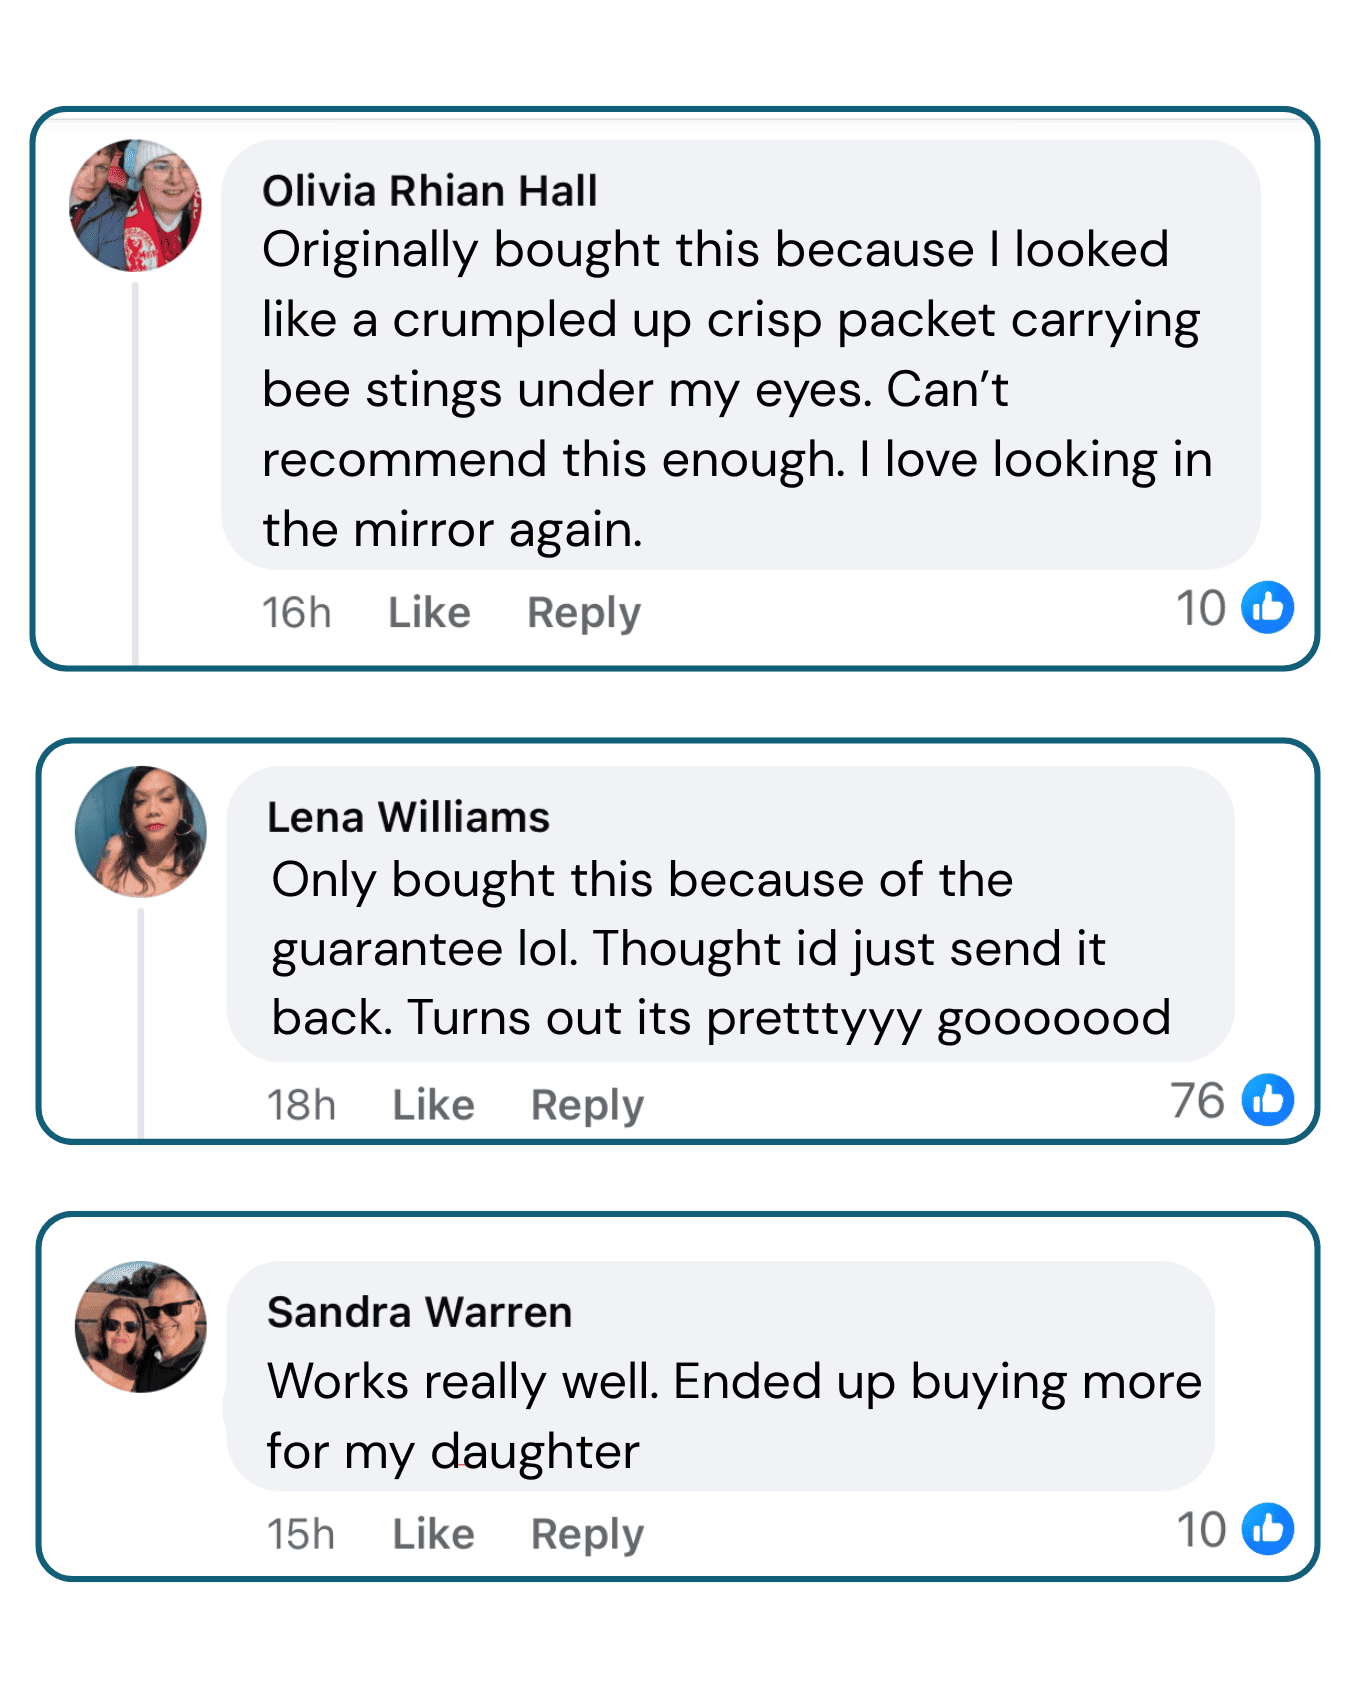Open Lena Williams' profile name link

408,818
